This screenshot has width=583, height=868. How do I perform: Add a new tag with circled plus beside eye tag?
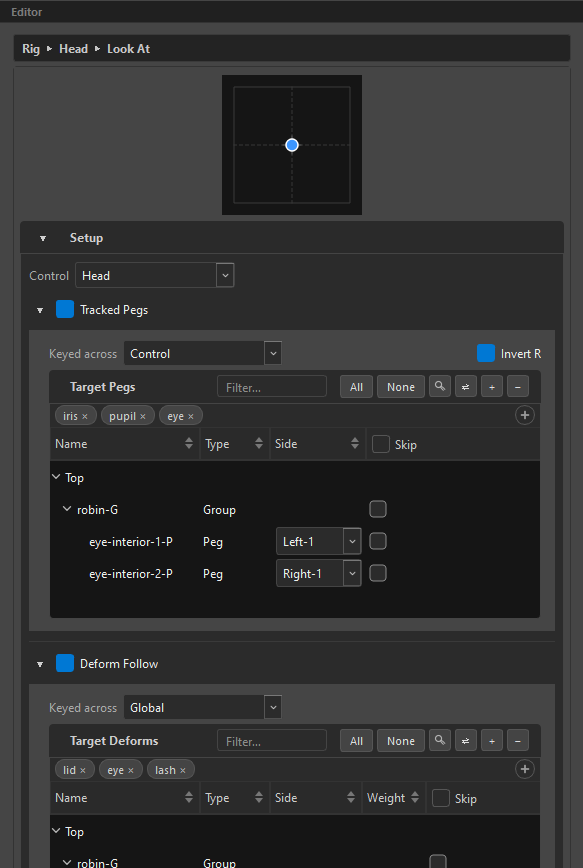point(524,415)
